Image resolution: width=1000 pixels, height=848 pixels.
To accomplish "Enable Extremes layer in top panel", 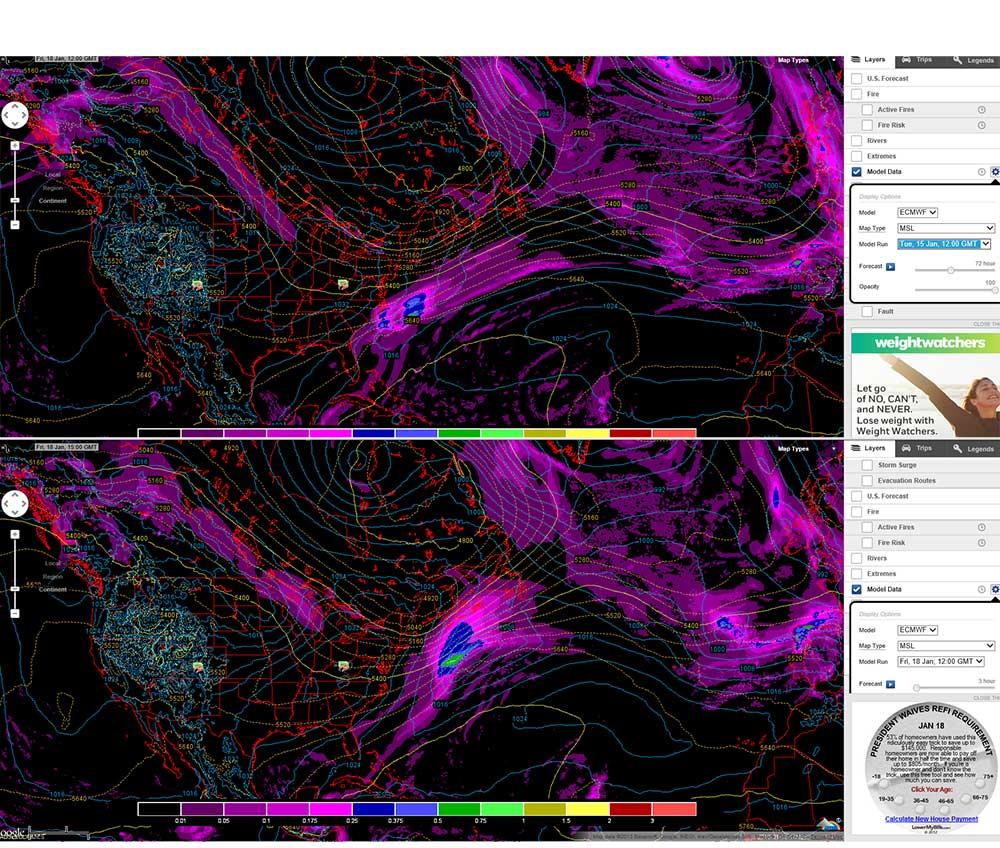I will click(857, 156).
